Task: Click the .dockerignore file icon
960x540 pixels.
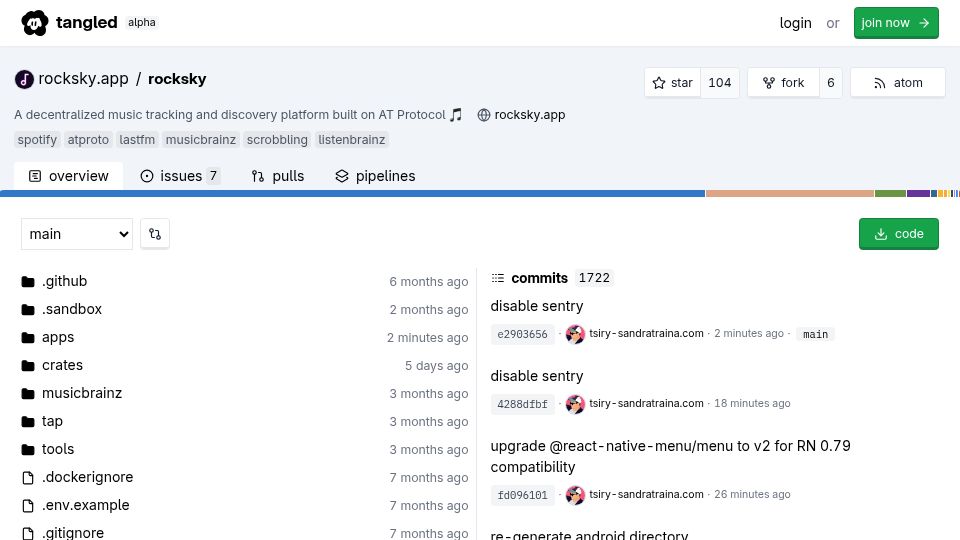Action: click(x=28, y=478)
